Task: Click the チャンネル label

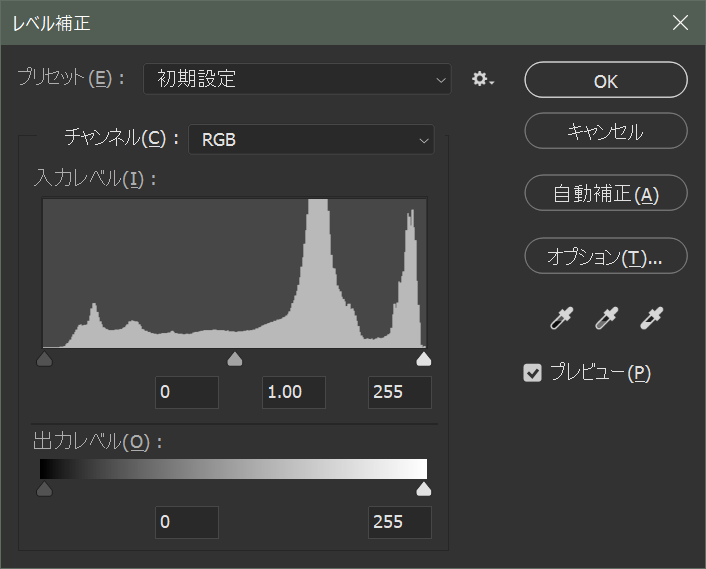Action: point(122,137)
